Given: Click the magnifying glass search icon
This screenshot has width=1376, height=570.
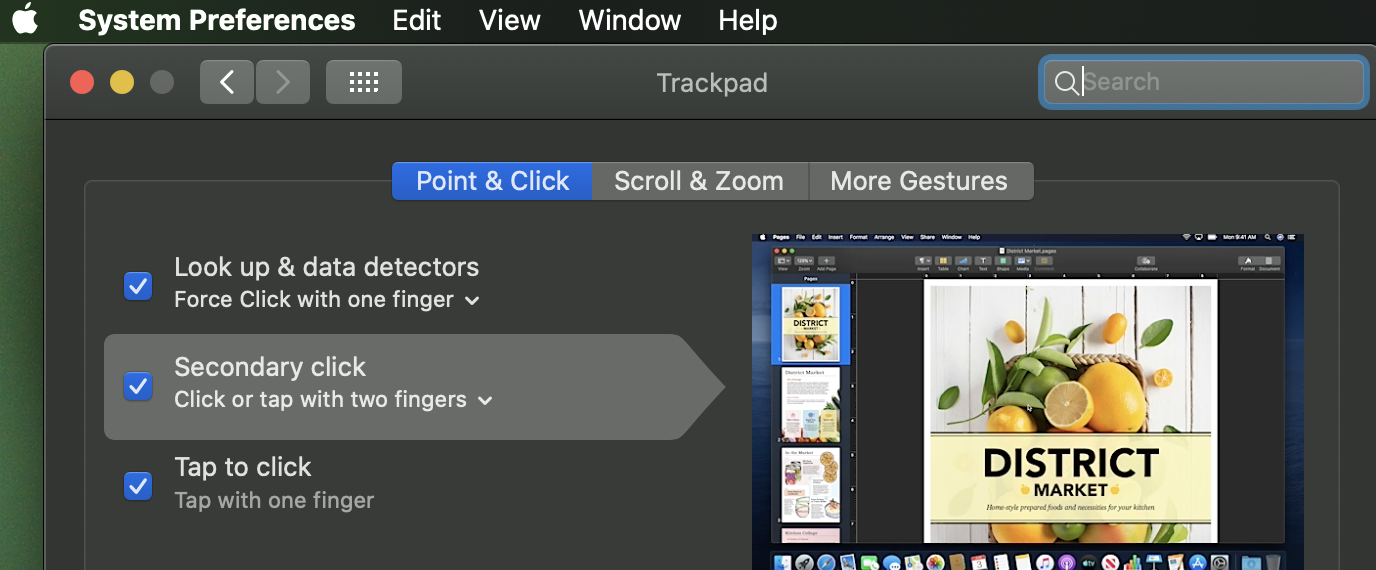Looking at the screenshot, I should pos(1066,82).
